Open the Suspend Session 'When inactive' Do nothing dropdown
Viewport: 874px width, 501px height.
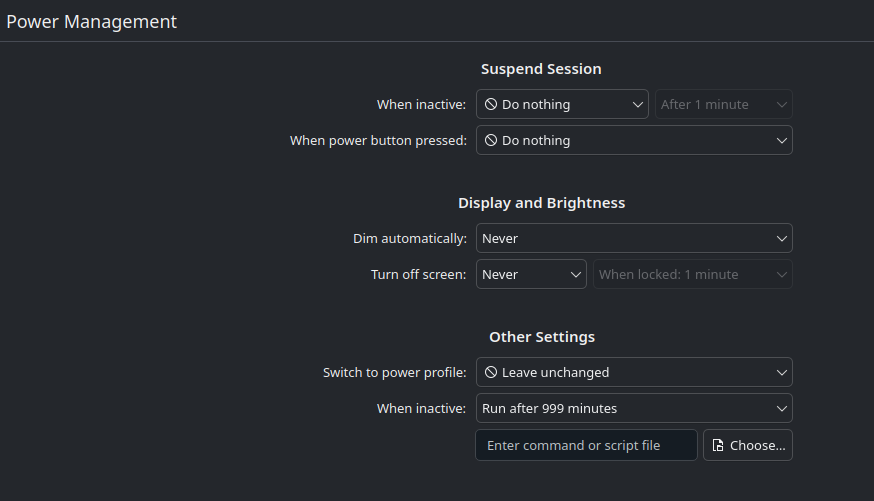562,104
